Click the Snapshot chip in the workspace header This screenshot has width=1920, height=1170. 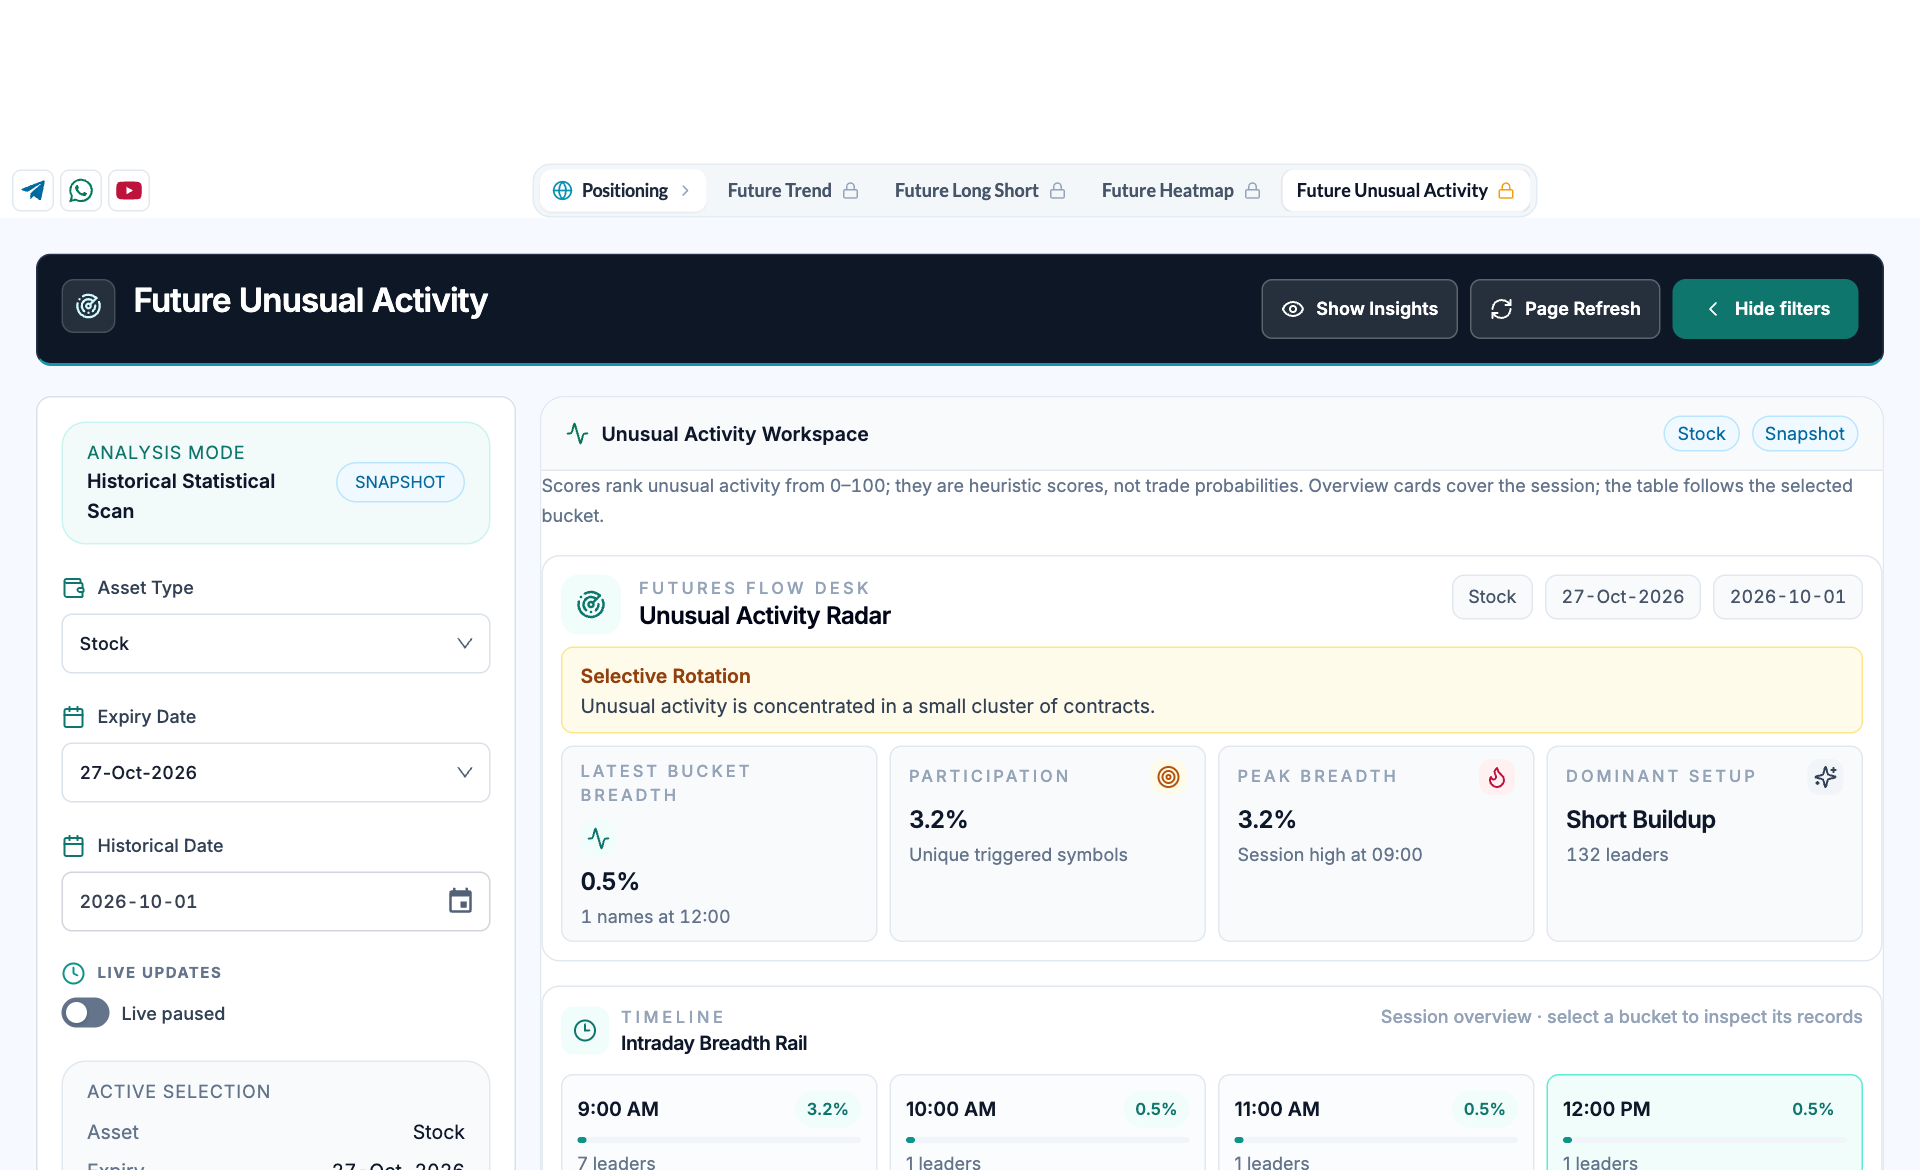pos(1804,434)
